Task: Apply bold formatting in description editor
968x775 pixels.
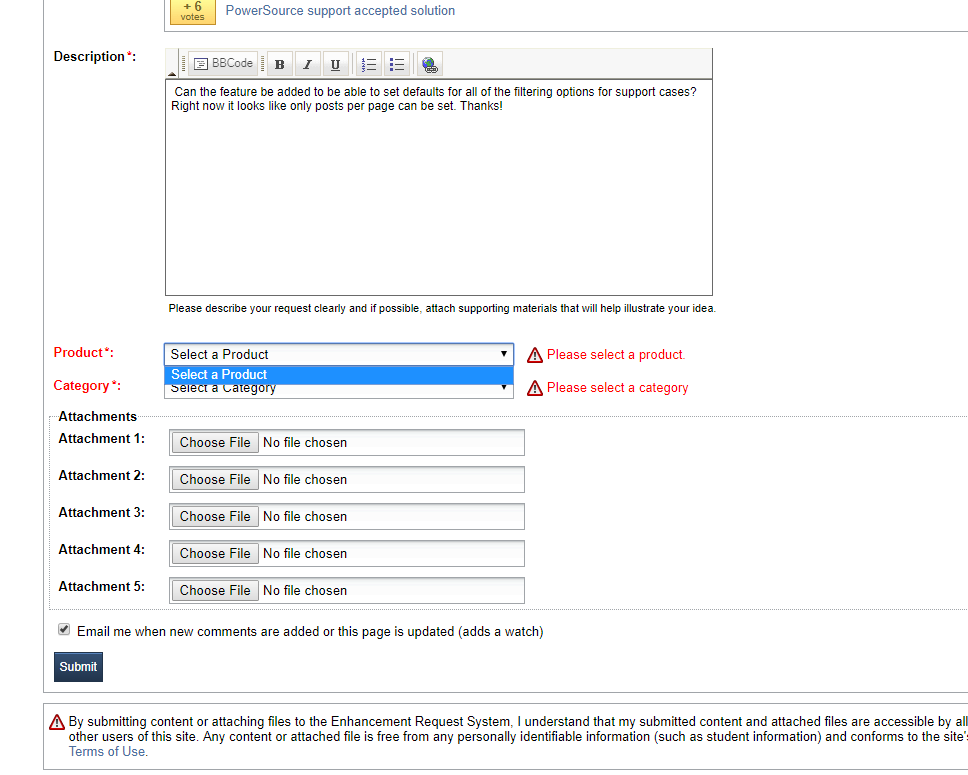Action: (x=280, y=64)
